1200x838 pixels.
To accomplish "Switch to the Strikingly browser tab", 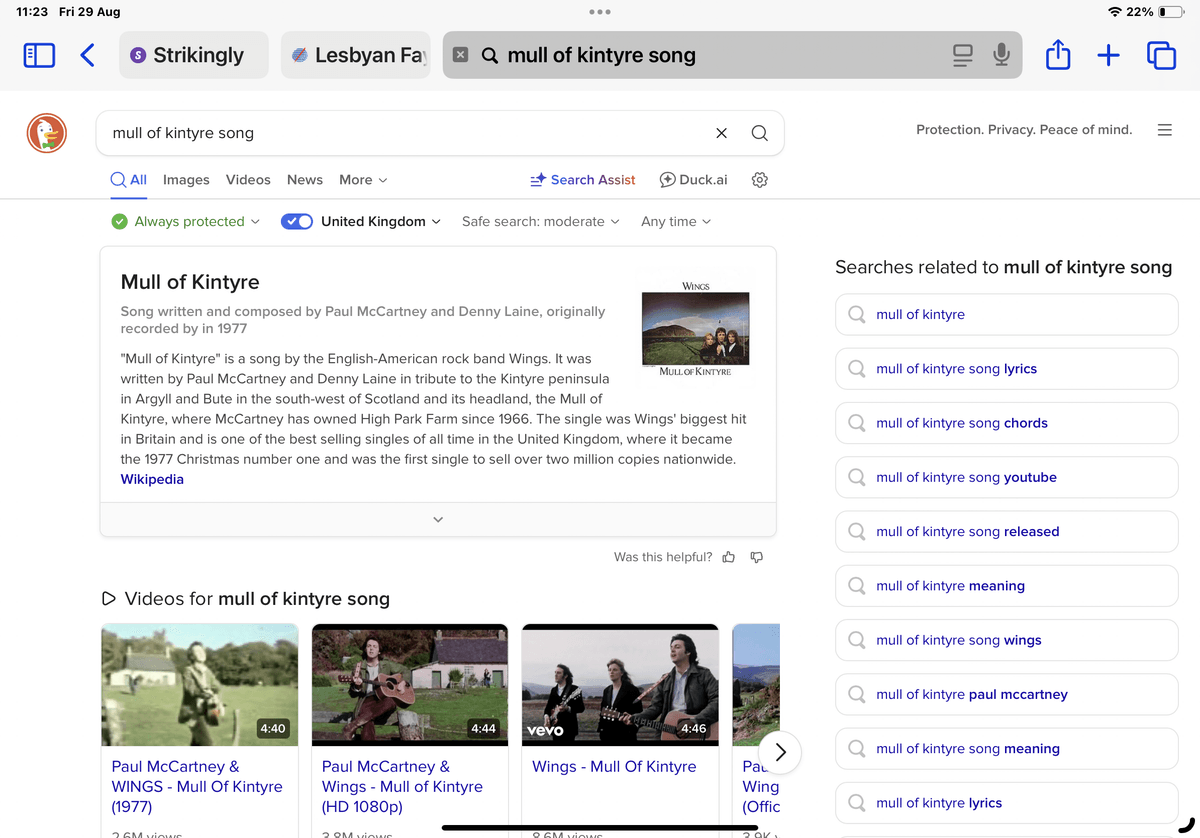I will click(x=194, y=55).
